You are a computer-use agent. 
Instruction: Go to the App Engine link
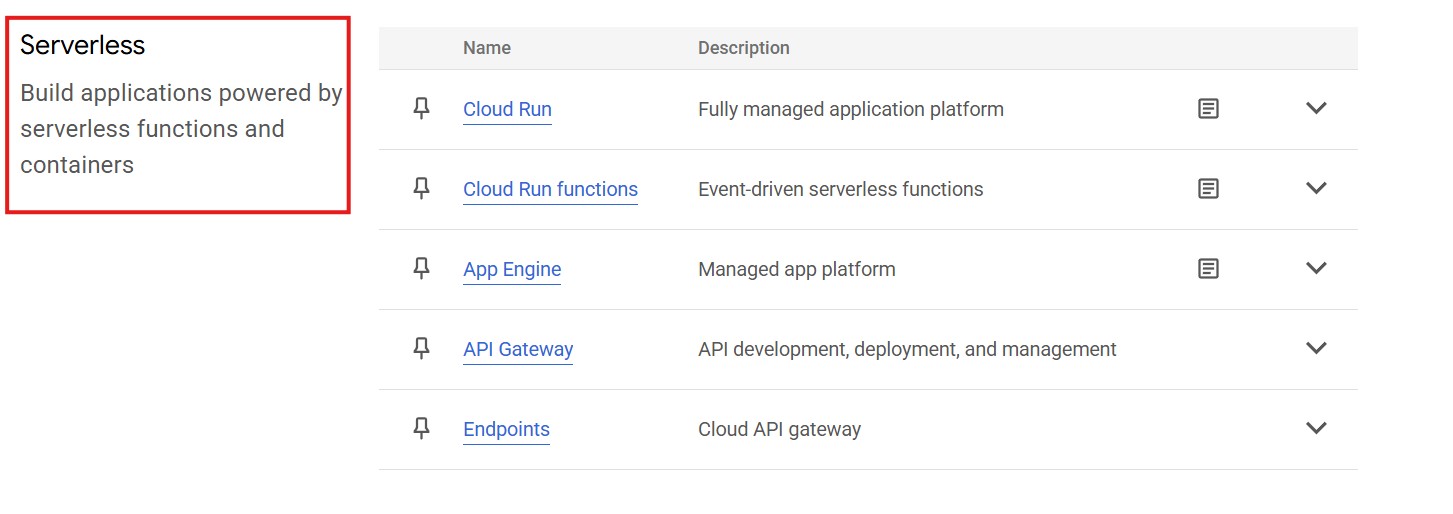(512, 269)
